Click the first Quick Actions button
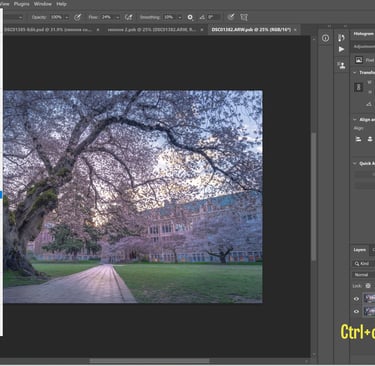 point(364,175)
